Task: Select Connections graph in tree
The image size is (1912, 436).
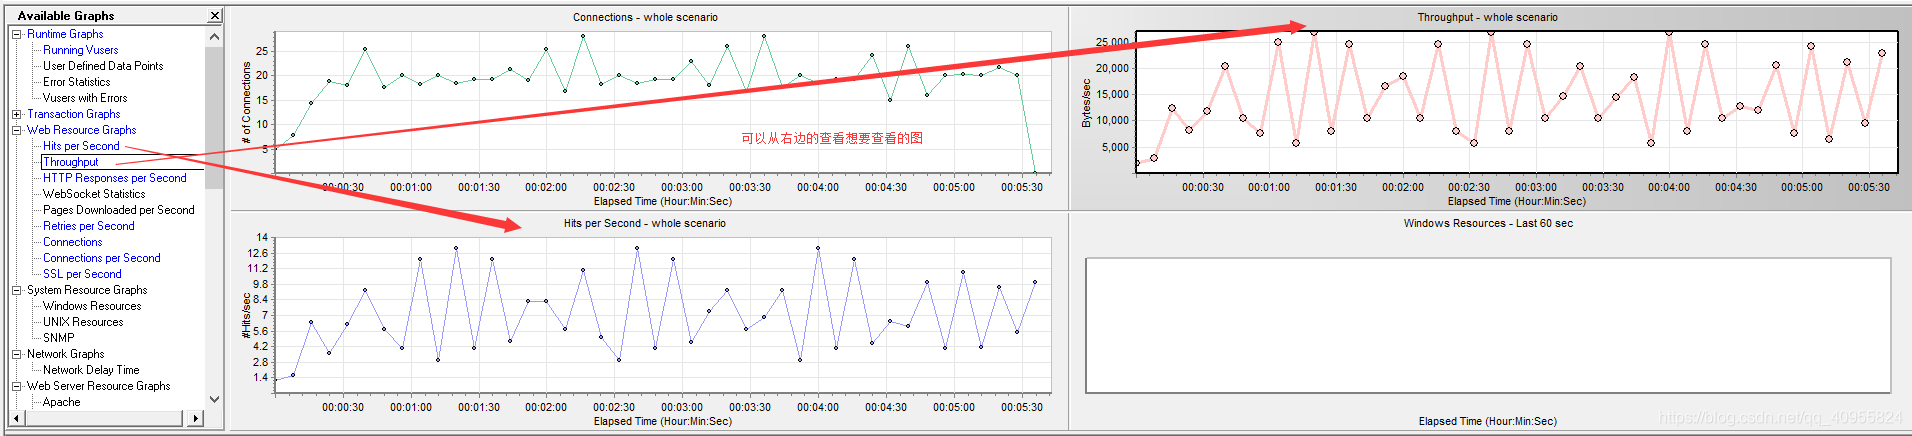Action: coord(72,242)
